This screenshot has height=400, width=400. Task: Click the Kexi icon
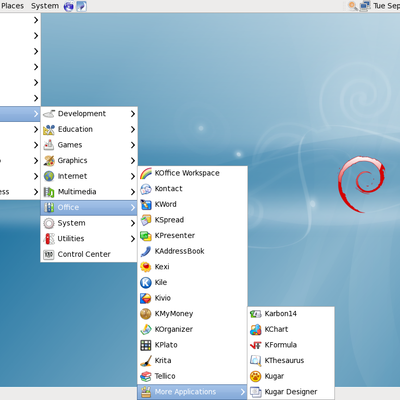pyautogui.click(x=146, y=267)
